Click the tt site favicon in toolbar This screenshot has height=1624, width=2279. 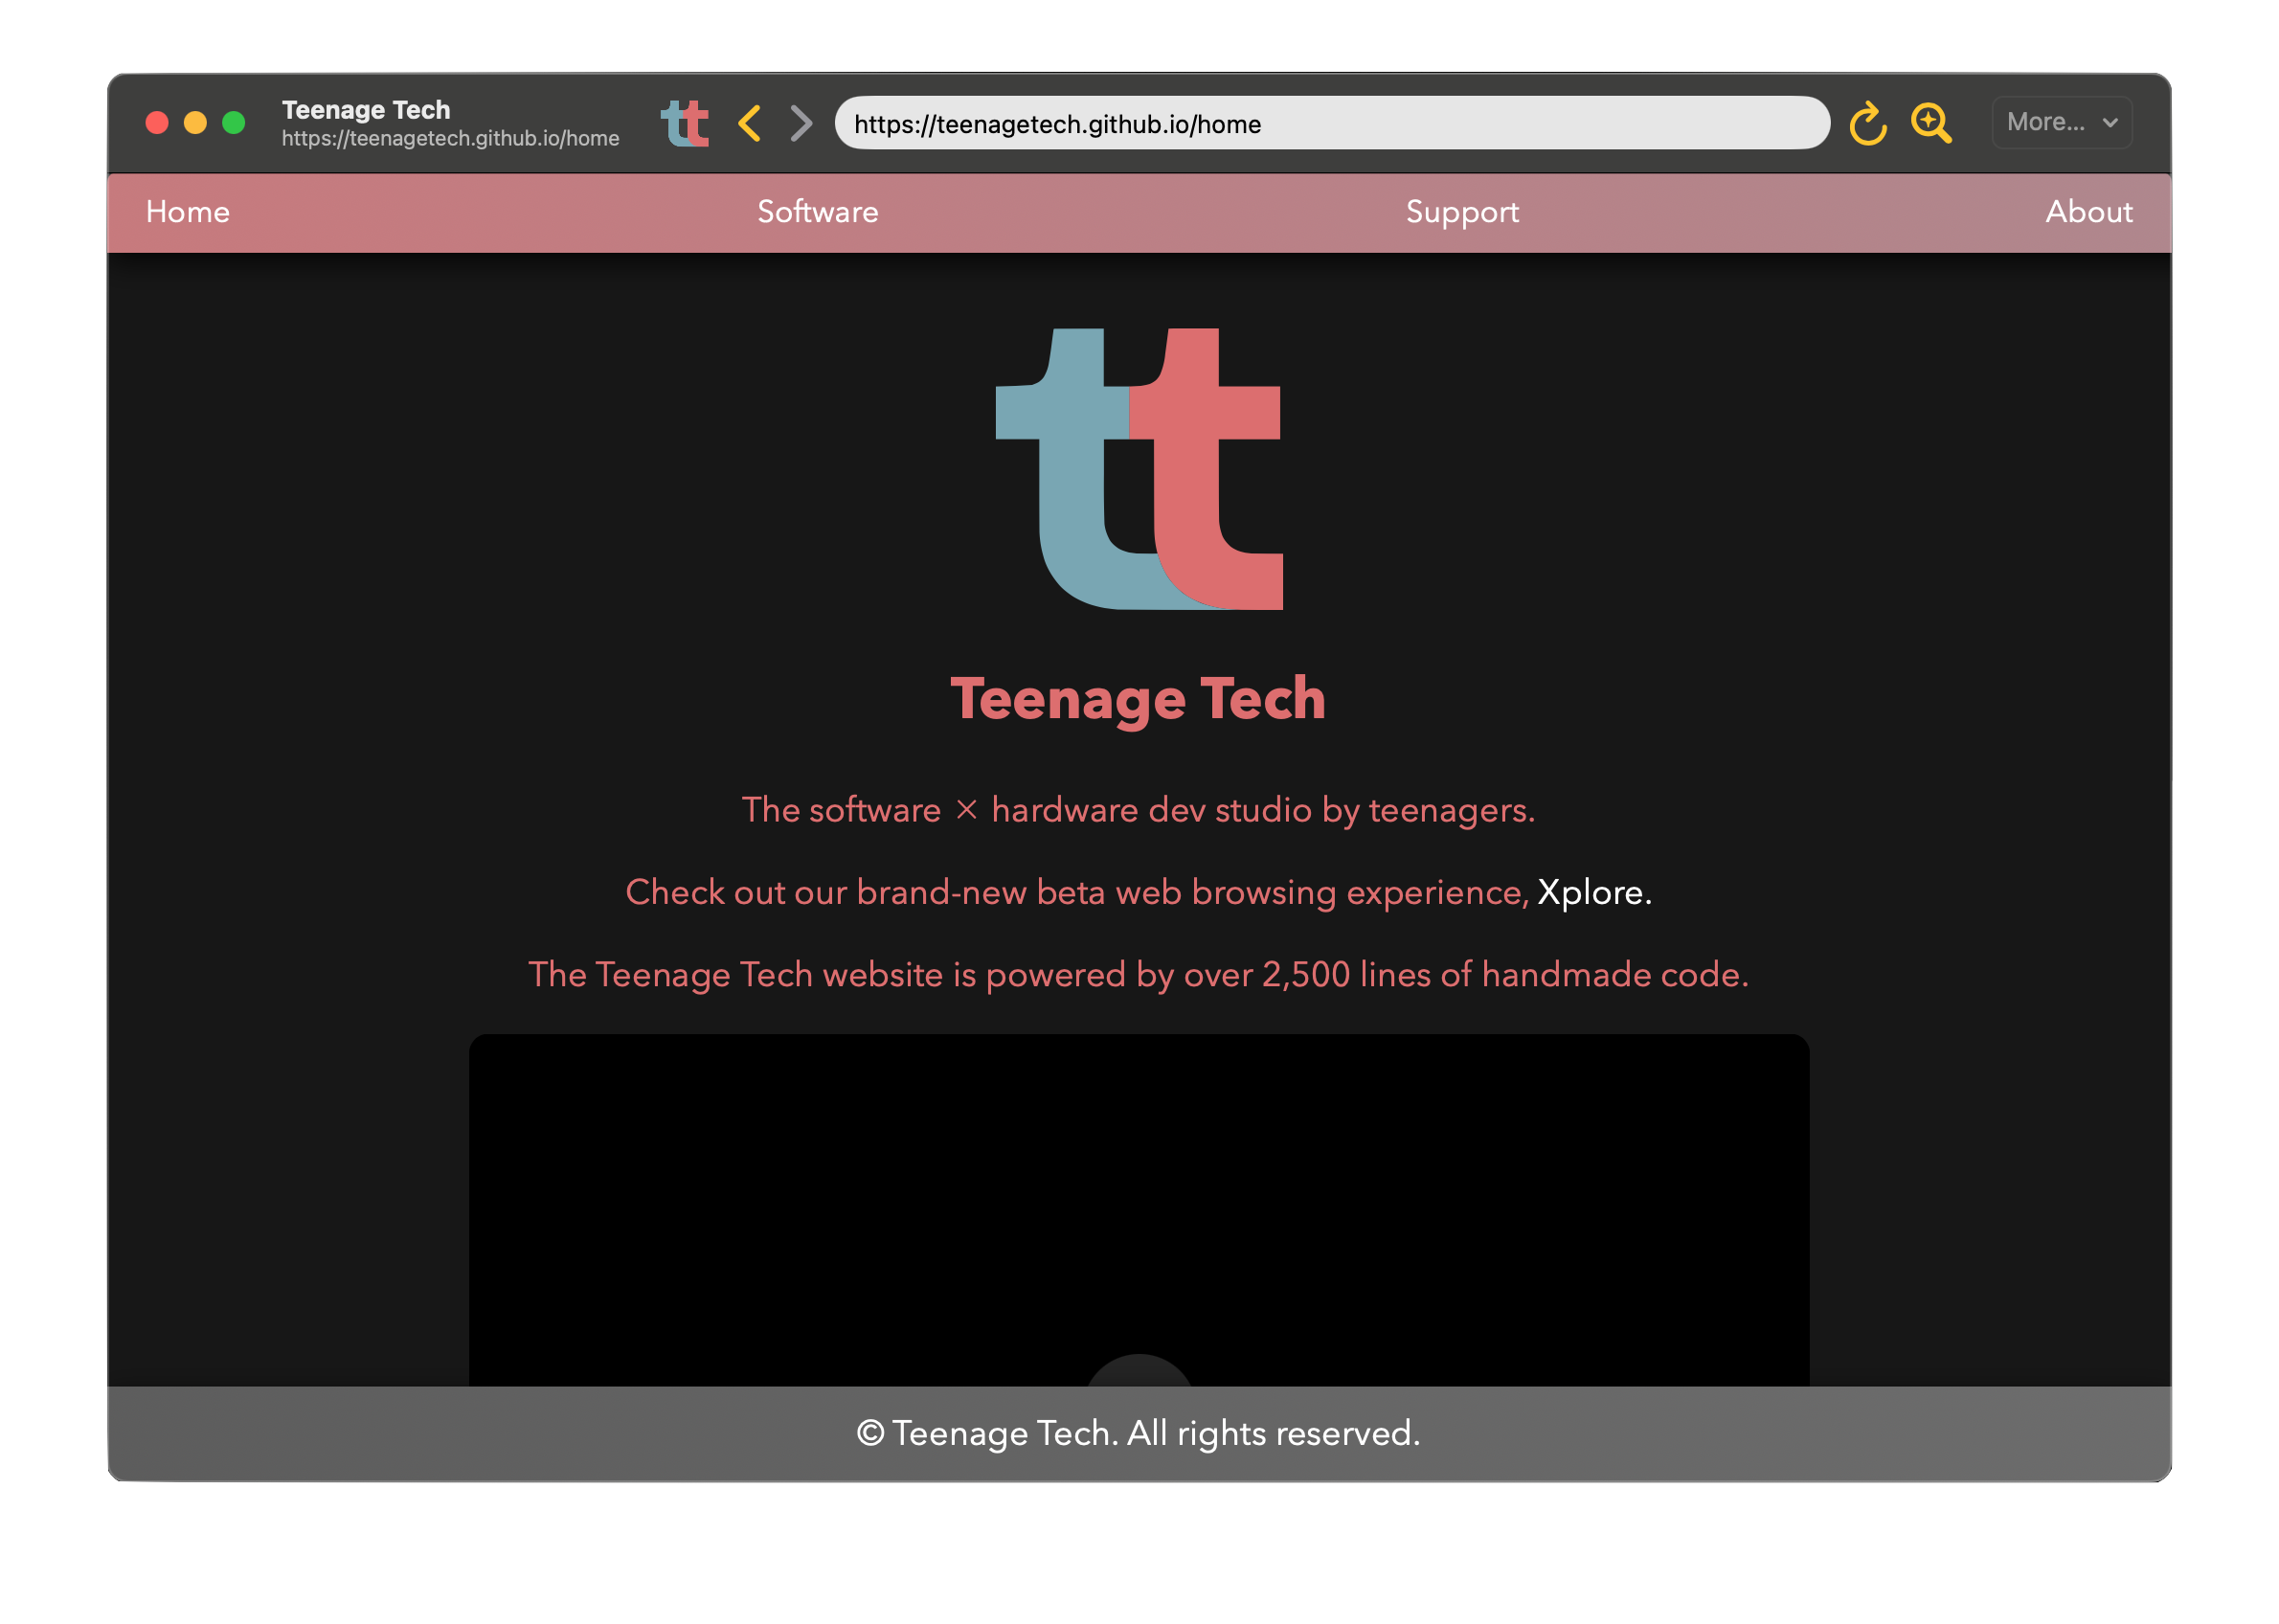click(685, 123)
